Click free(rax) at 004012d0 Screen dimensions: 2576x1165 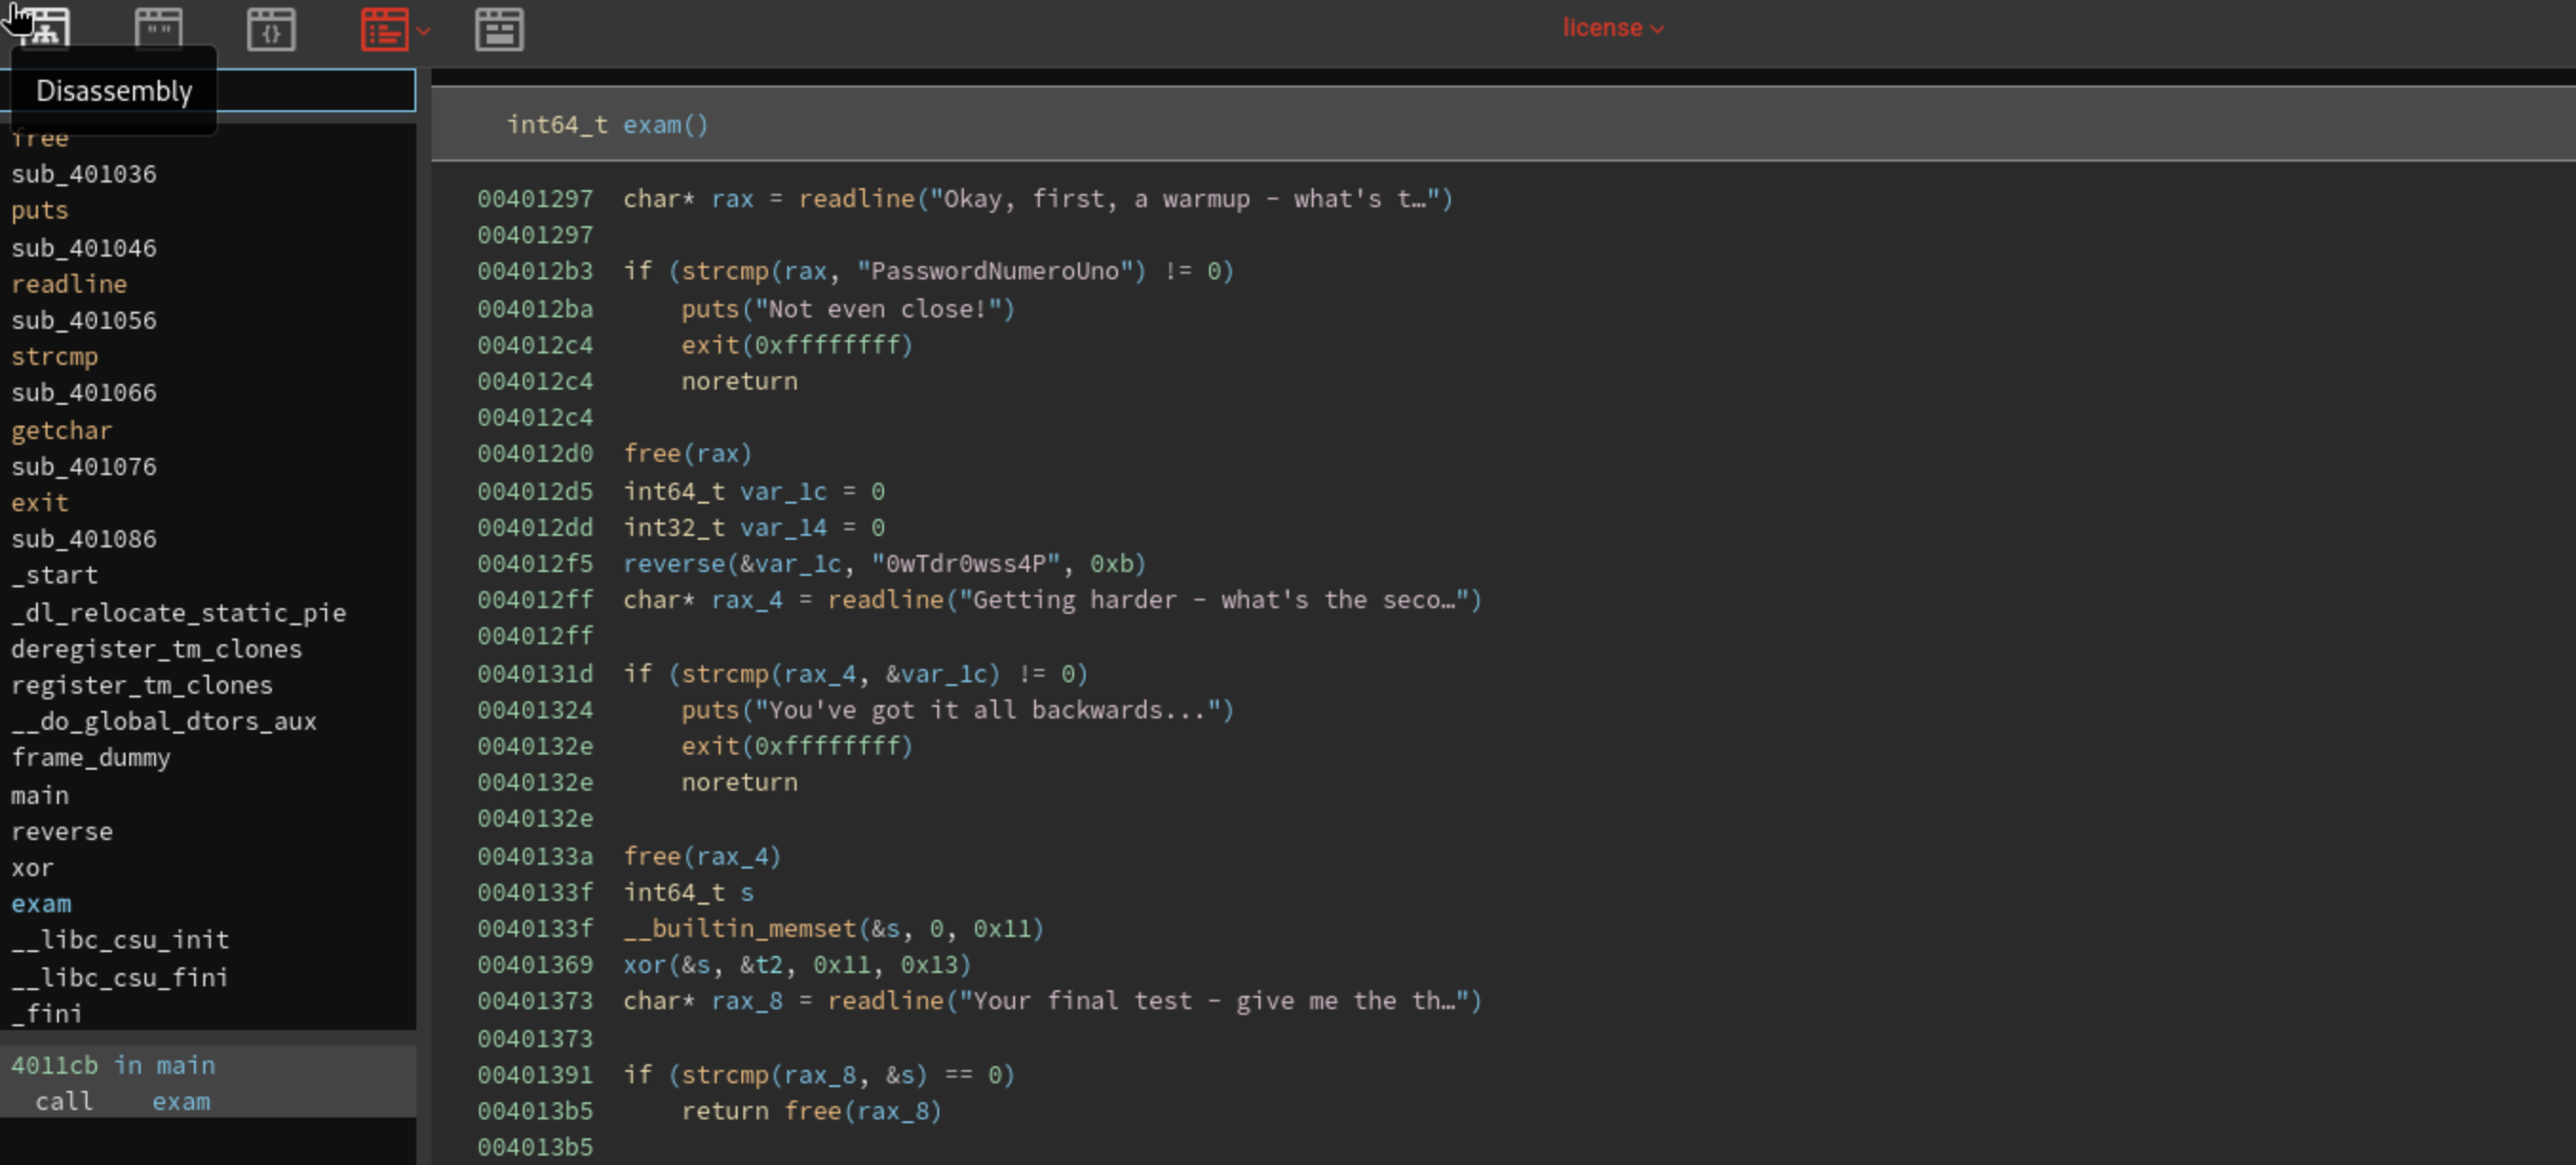(x=688, y=453)
